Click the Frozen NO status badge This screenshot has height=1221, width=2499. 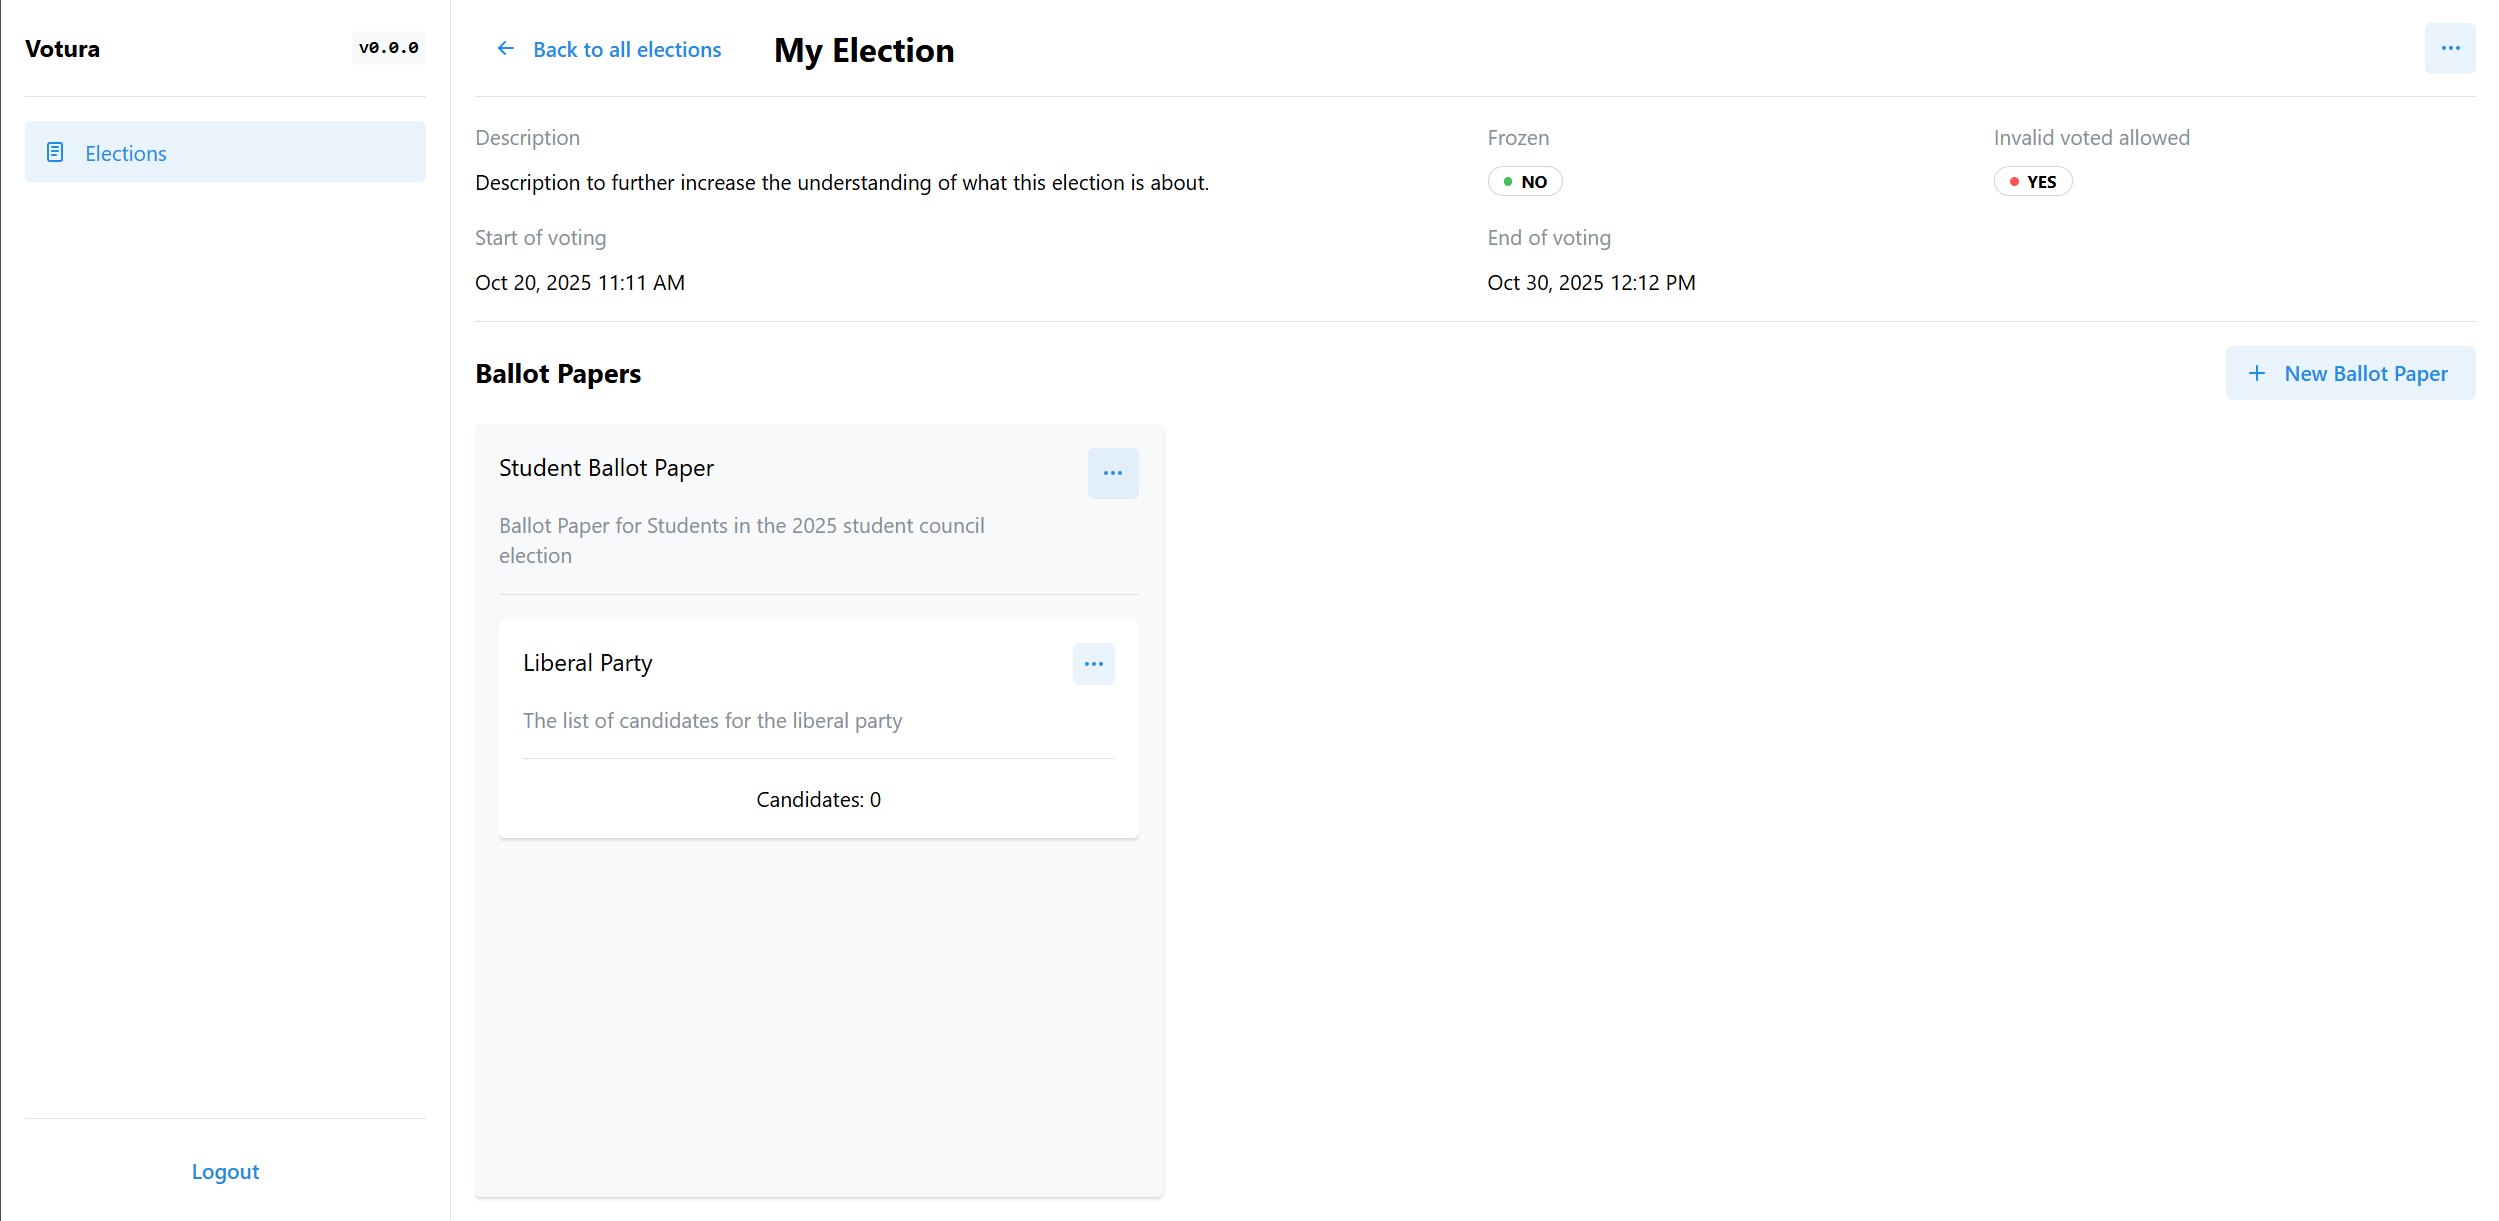point(1524,182)
